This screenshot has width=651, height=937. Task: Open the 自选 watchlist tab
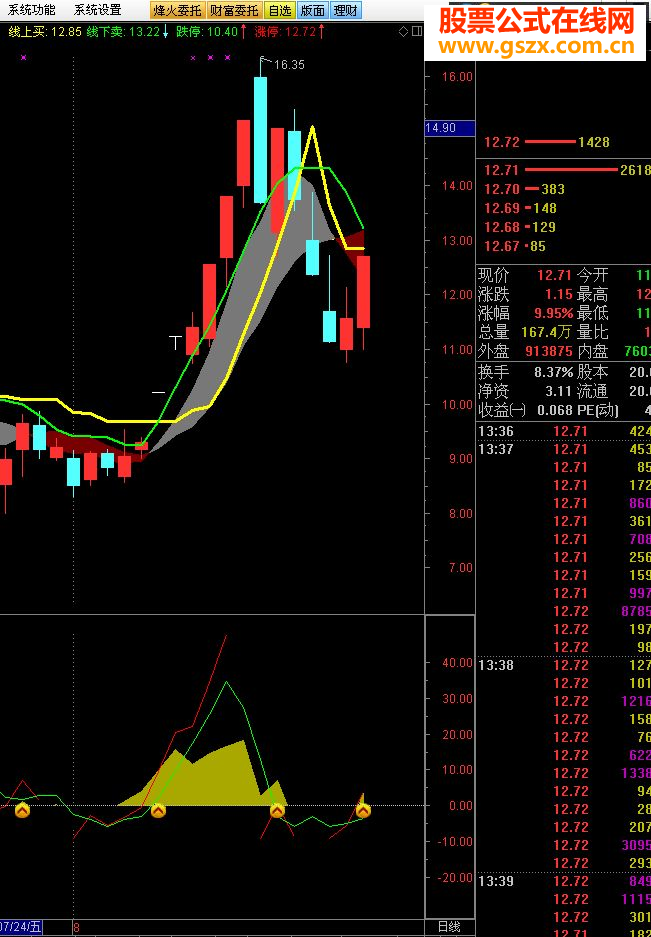click(280, 10)
